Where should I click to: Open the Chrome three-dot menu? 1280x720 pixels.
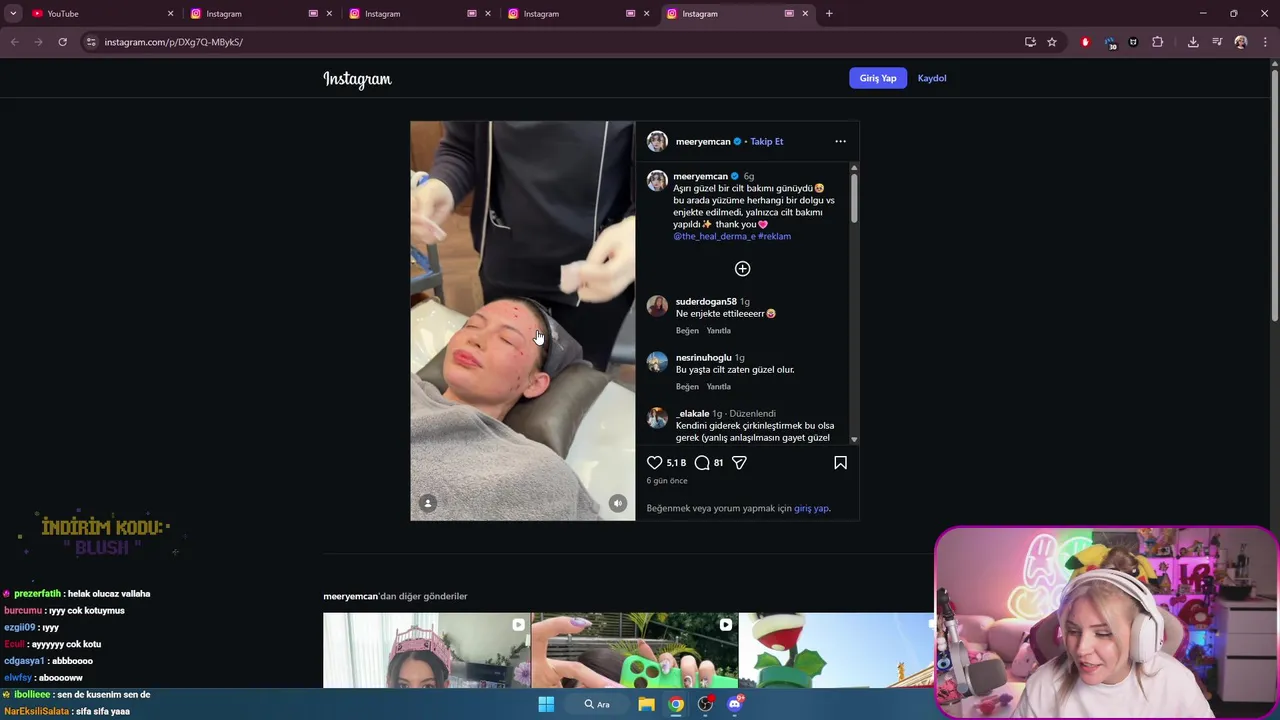click(x=1266, y=42)
